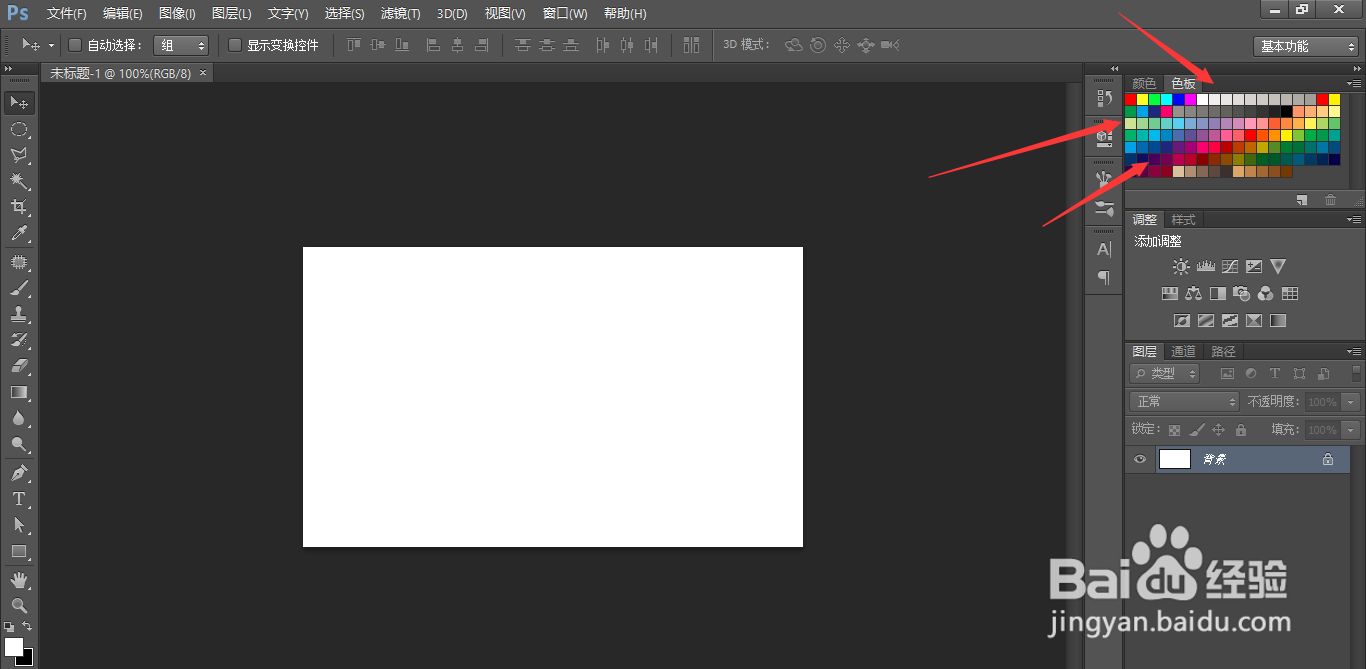Select the Pen tool
This screenshot has width=1366, height=669.
pos(19,472)
